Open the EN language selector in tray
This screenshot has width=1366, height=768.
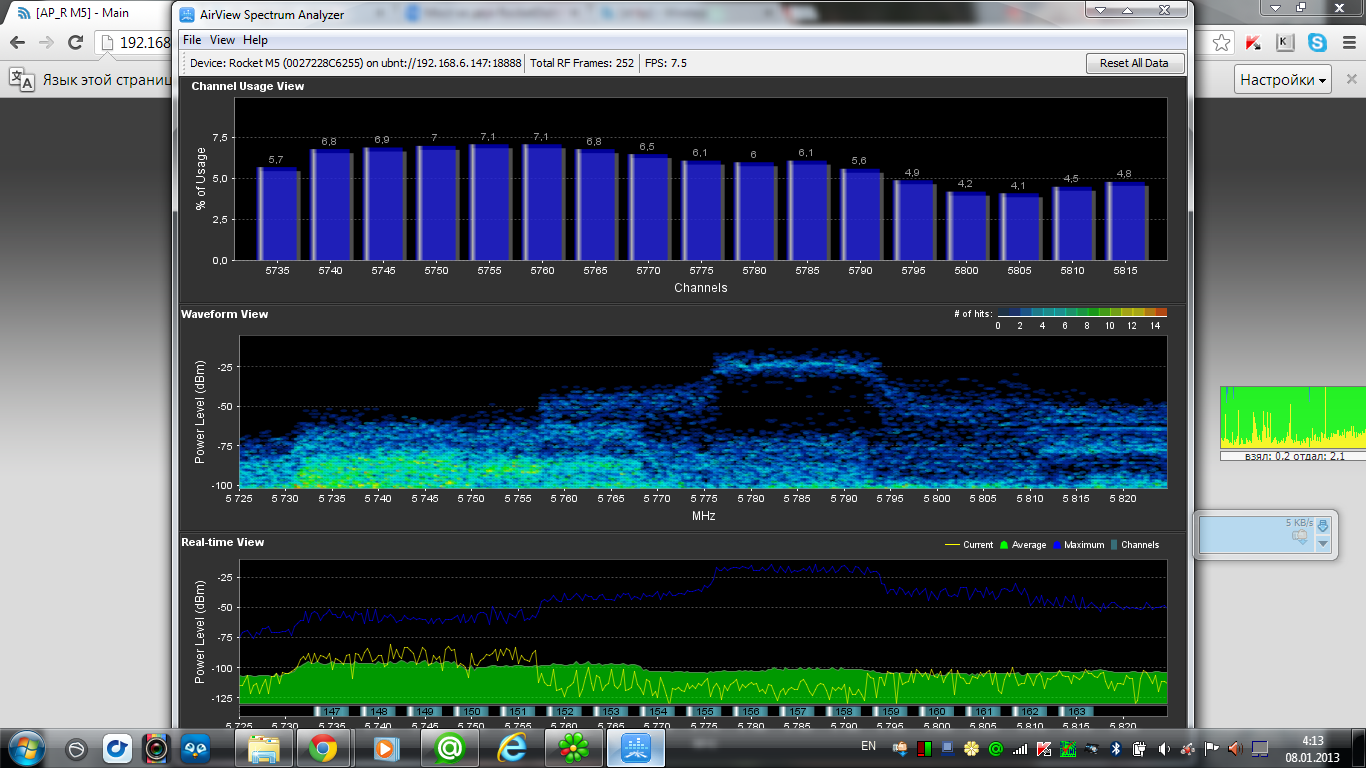[868, 746]
